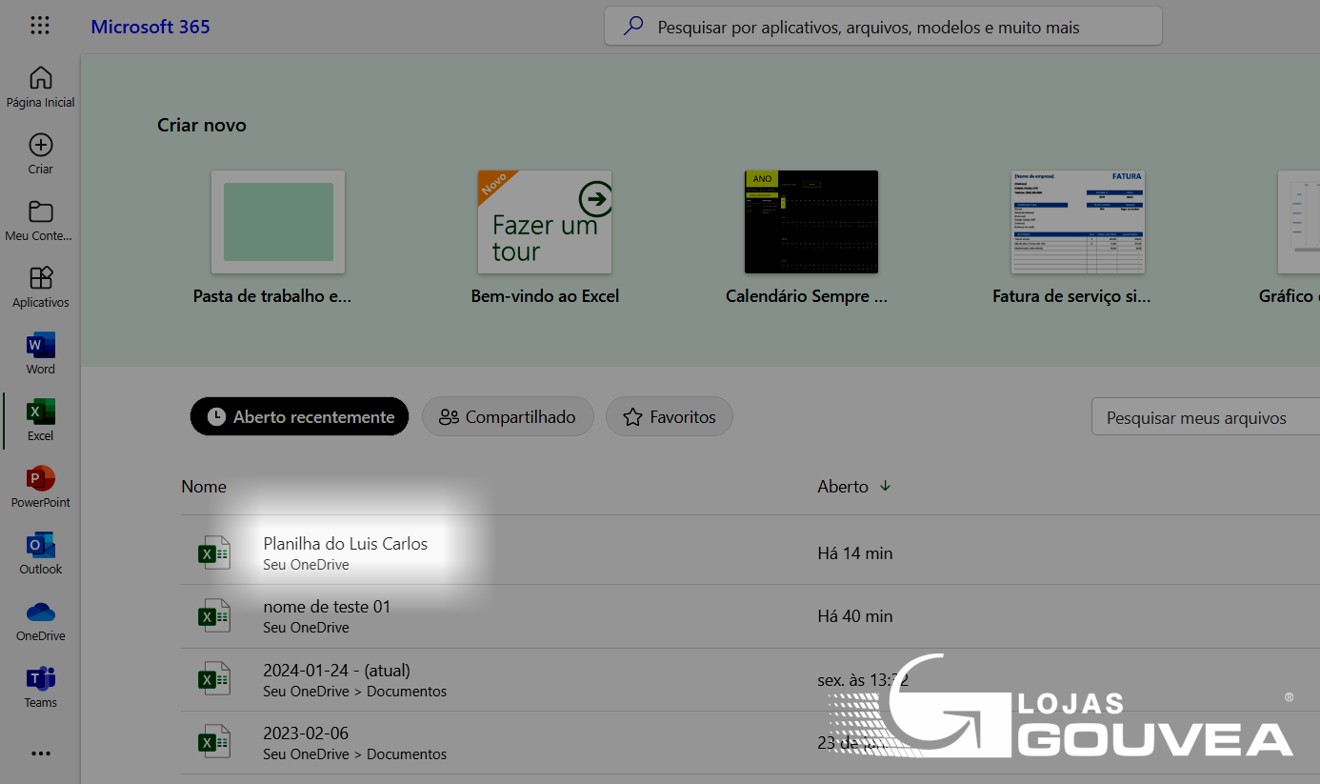This screenshot has height=784, width=1320.
Task: Open OneDrive from the sidebar
Action: pos(40,620)
